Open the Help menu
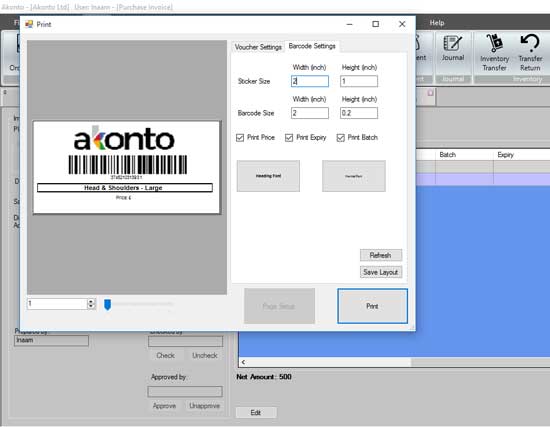 click(x=437, y=23)
